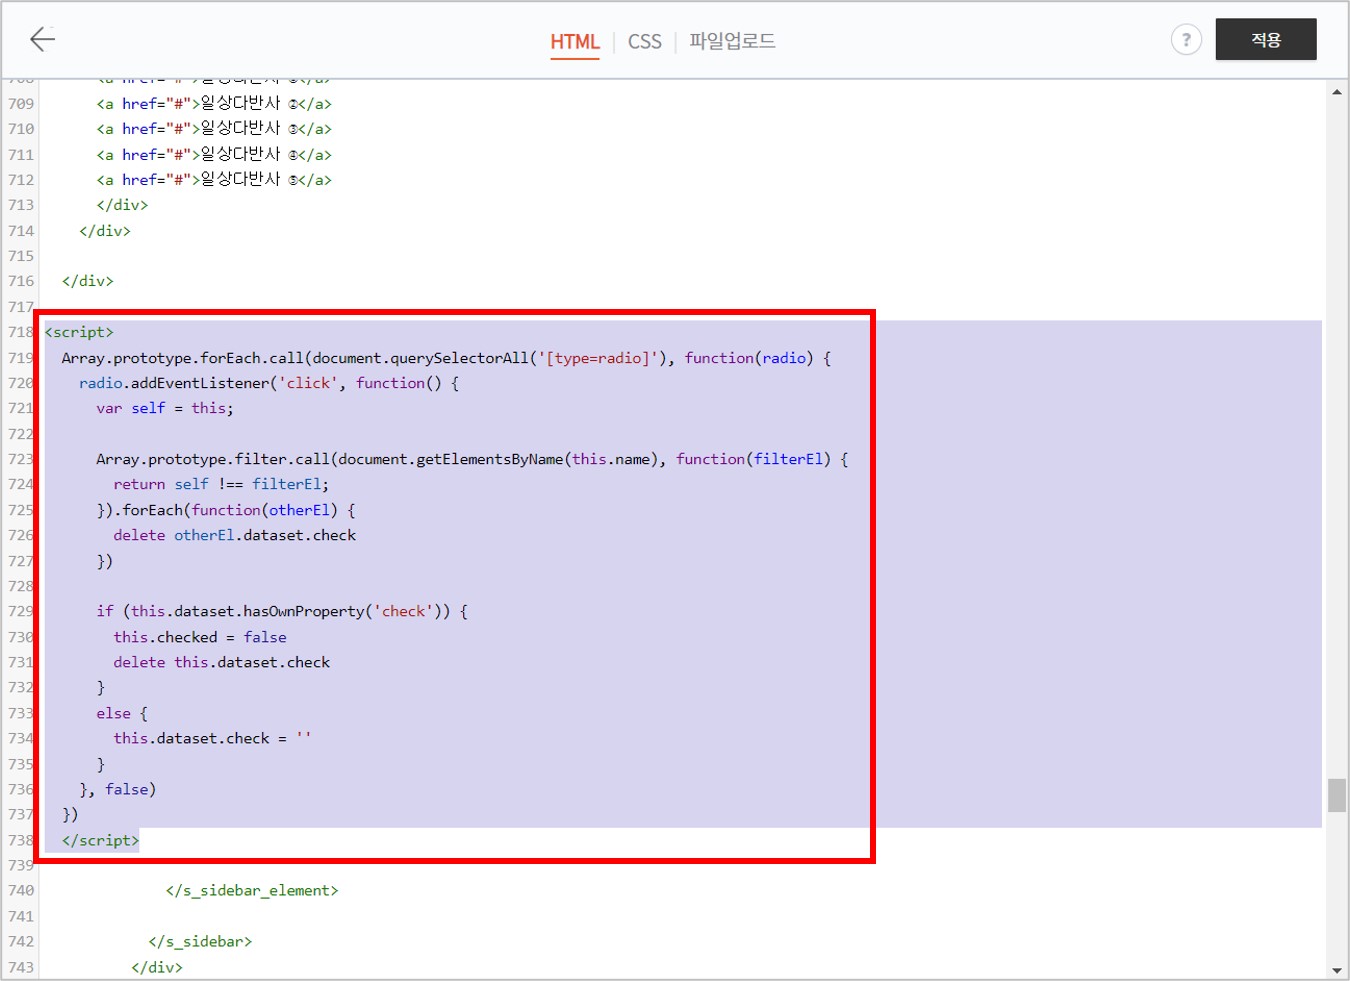Click the </s_sidebar_element> tag

click(252, 890)
